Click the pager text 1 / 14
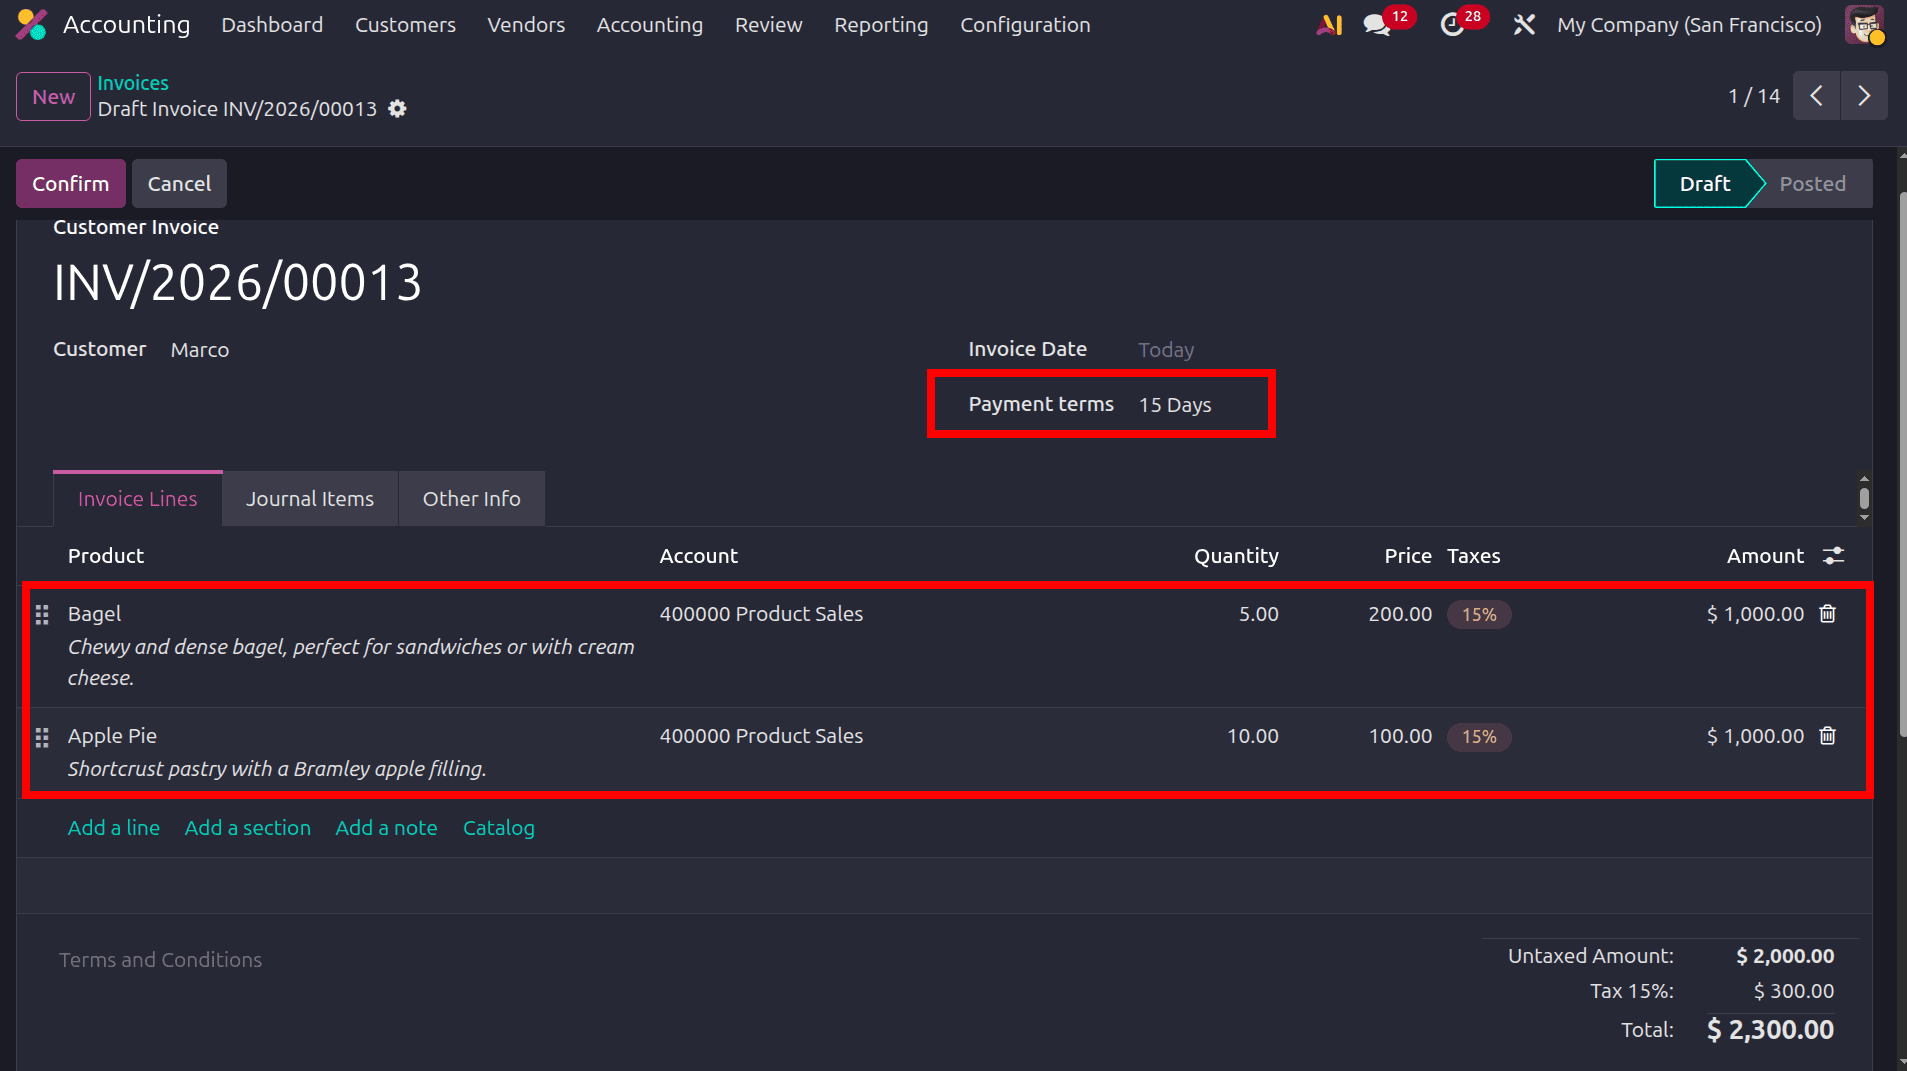Image resolution: width=1907 pixels, height=1071 pixels. click(1754, 96)
